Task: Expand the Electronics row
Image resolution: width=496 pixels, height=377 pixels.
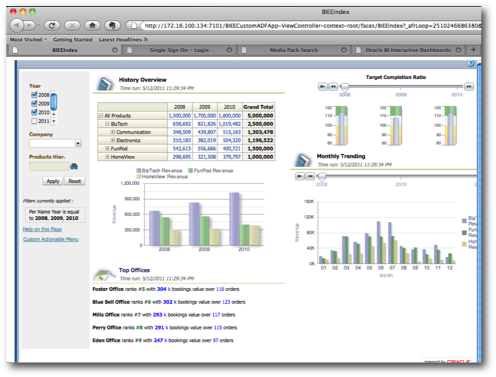Action: click(x=113, y=140)
